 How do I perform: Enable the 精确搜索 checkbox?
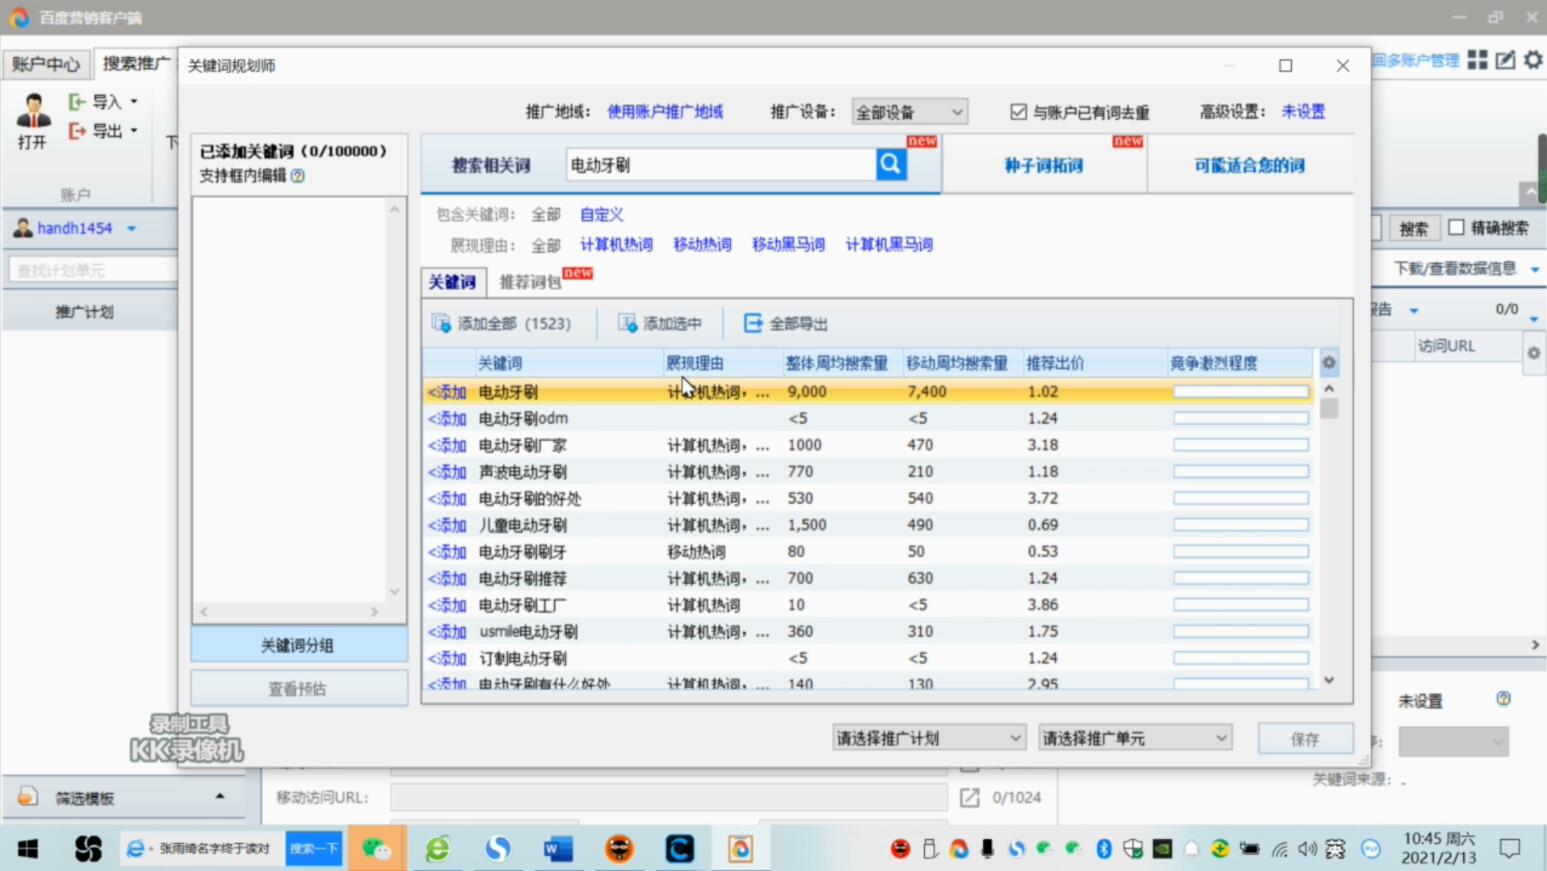click(1456, 228)
